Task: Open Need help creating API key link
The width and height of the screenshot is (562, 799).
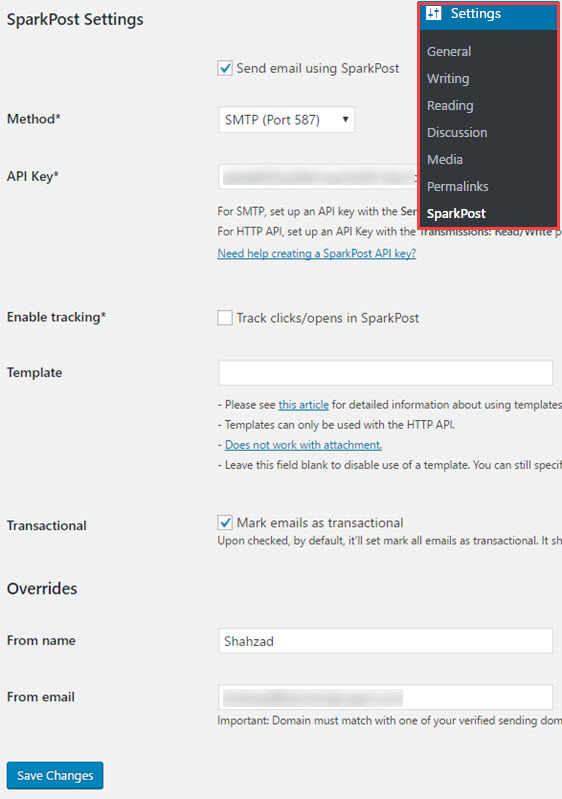Action: pyautogui.click(x=316, y=253)
